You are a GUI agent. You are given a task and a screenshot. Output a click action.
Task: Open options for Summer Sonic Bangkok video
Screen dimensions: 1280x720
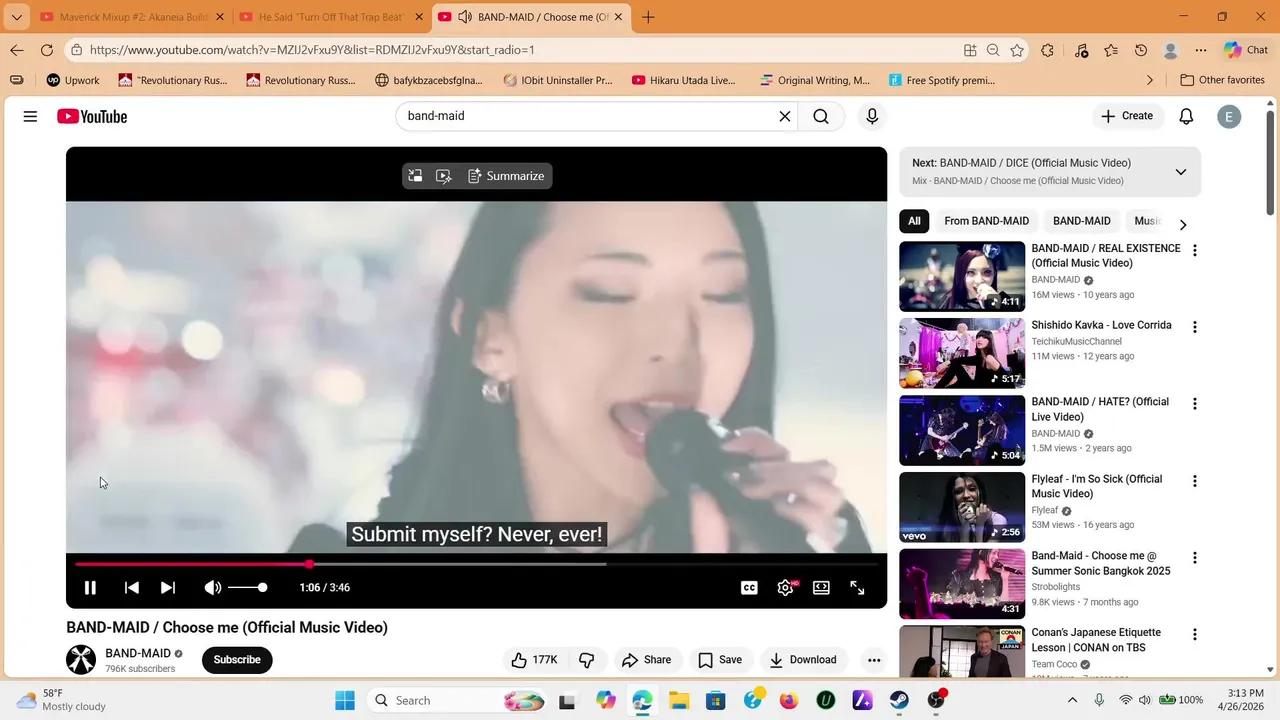(1194, 558)
